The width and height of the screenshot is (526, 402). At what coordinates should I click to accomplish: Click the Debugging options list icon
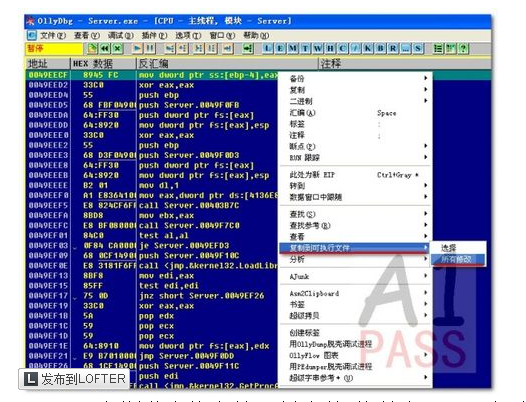click(438, 49)
